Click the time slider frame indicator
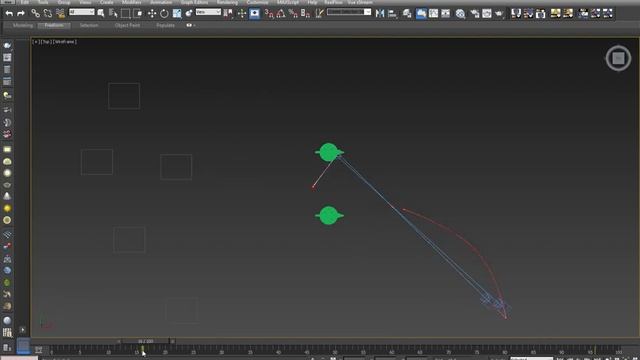Screen dimensions: 640x360 pos(145,341)
